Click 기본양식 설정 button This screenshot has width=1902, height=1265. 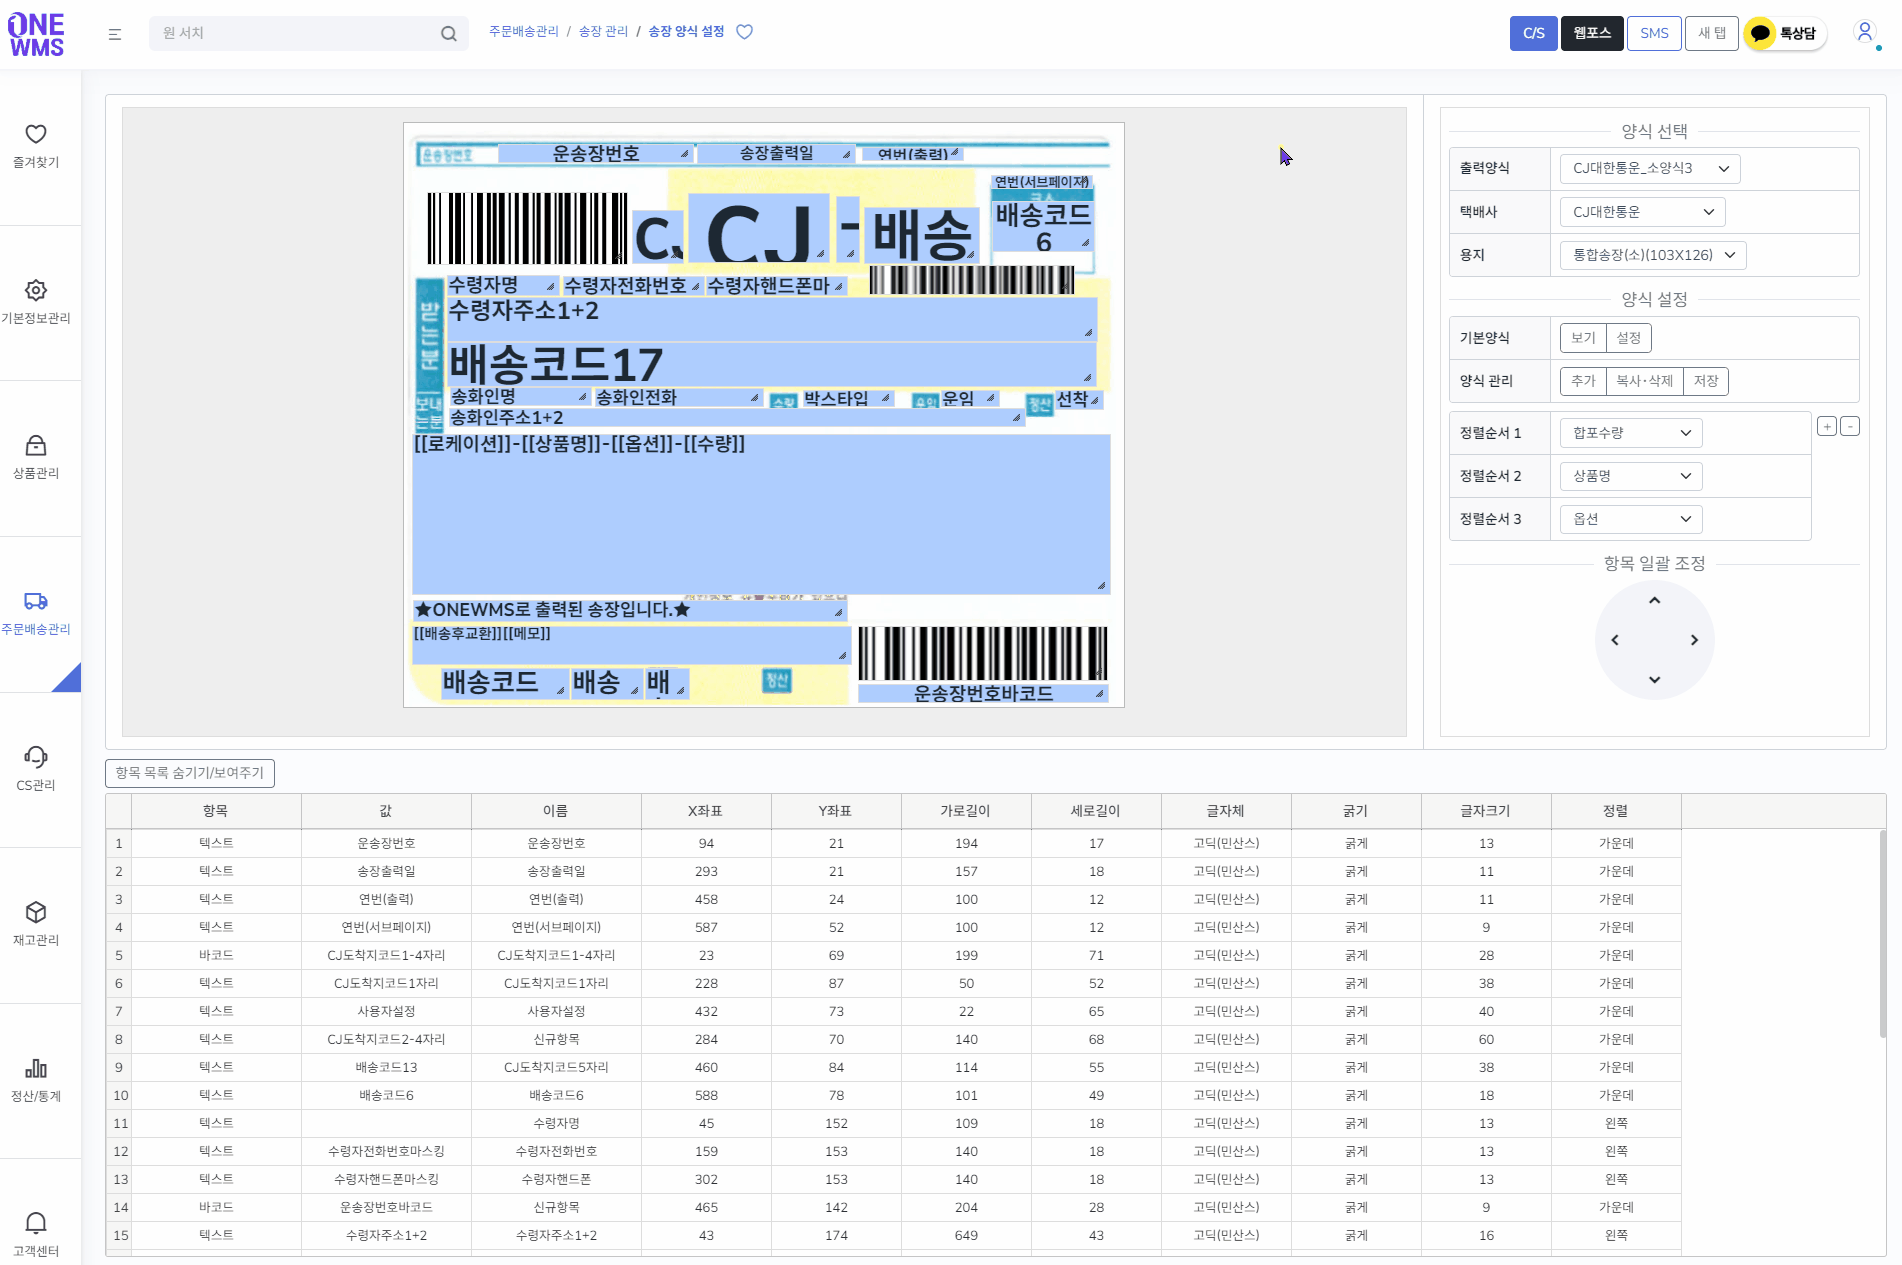[1628, 338]
